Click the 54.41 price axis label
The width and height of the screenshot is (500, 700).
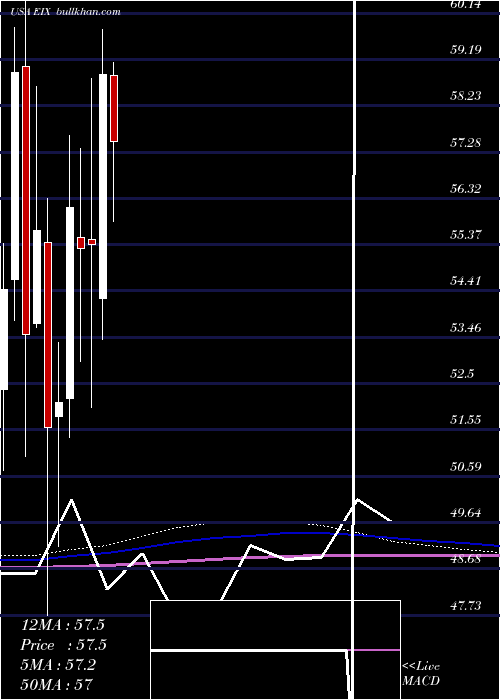point(465,281)
